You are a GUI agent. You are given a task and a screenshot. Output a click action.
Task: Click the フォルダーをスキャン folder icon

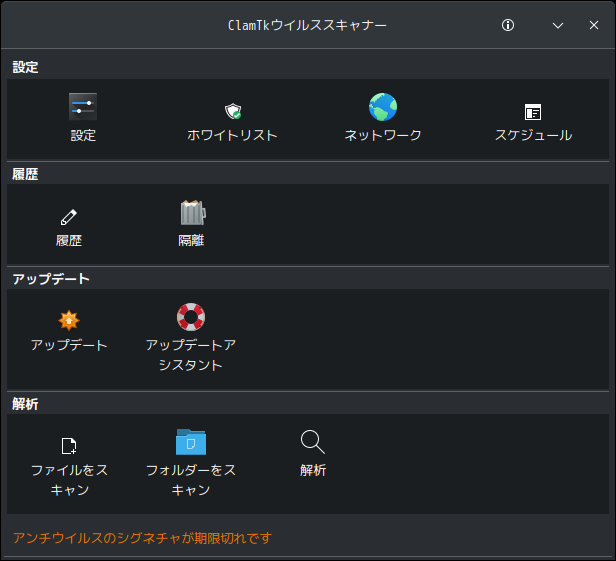pyautogui.click(x=191, y=442)
